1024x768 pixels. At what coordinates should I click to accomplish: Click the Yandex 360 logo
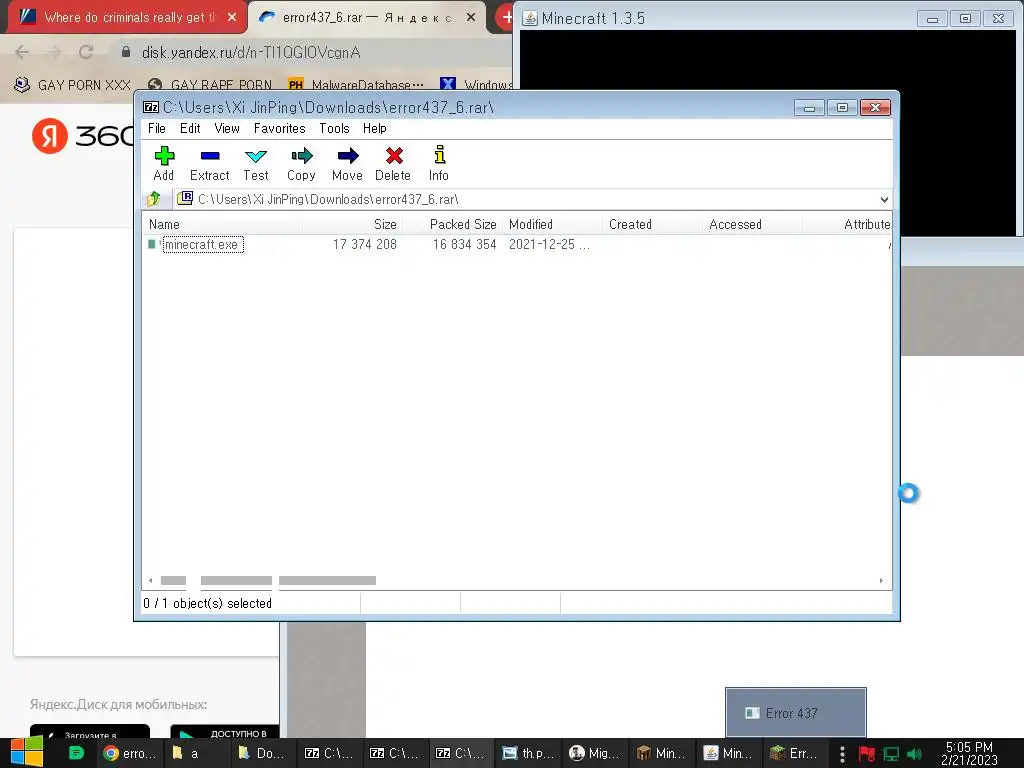[x=82, y=136]
